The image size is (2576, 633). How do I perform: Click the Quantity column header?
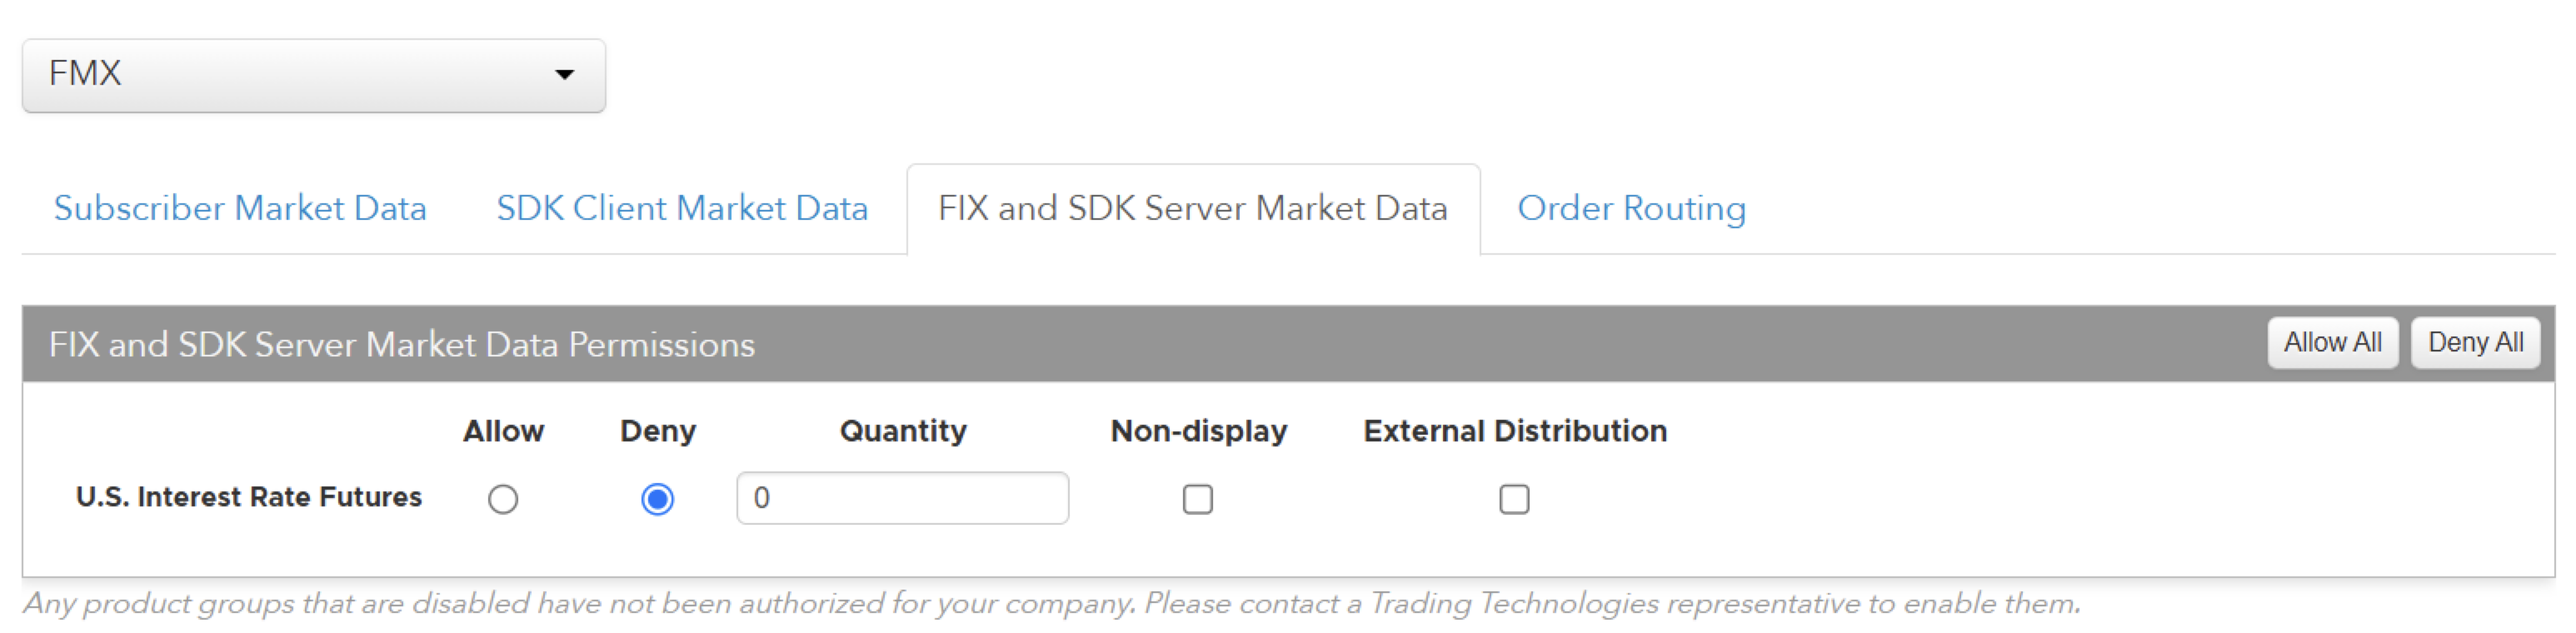[x=903, y=431]
